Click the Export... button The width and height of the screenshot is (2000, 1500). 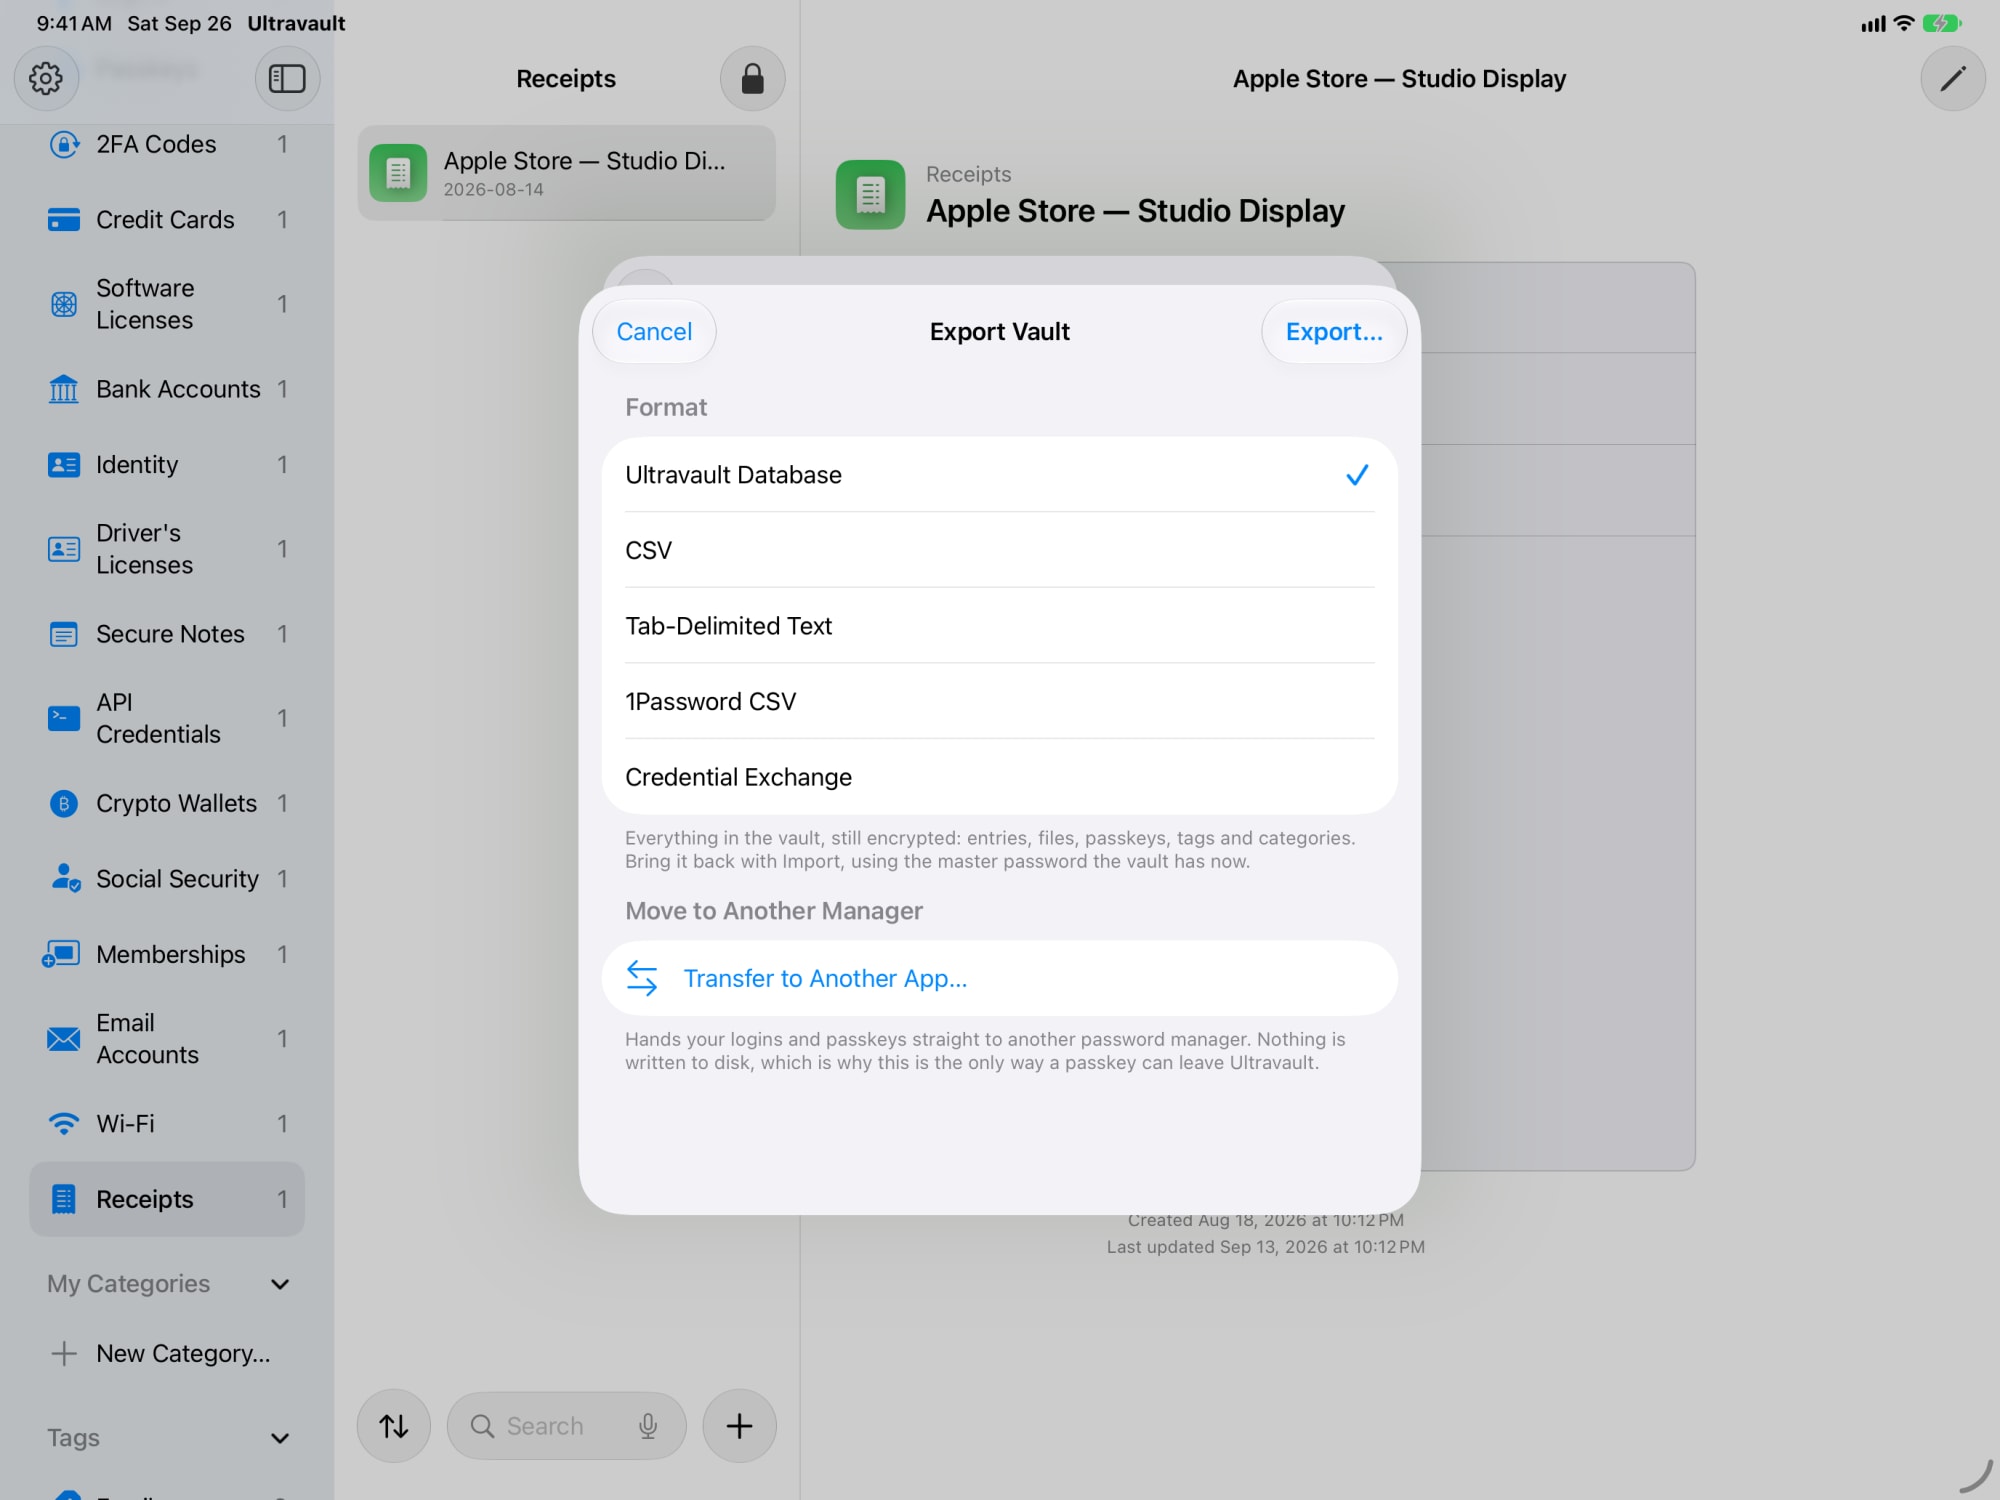1334,332
